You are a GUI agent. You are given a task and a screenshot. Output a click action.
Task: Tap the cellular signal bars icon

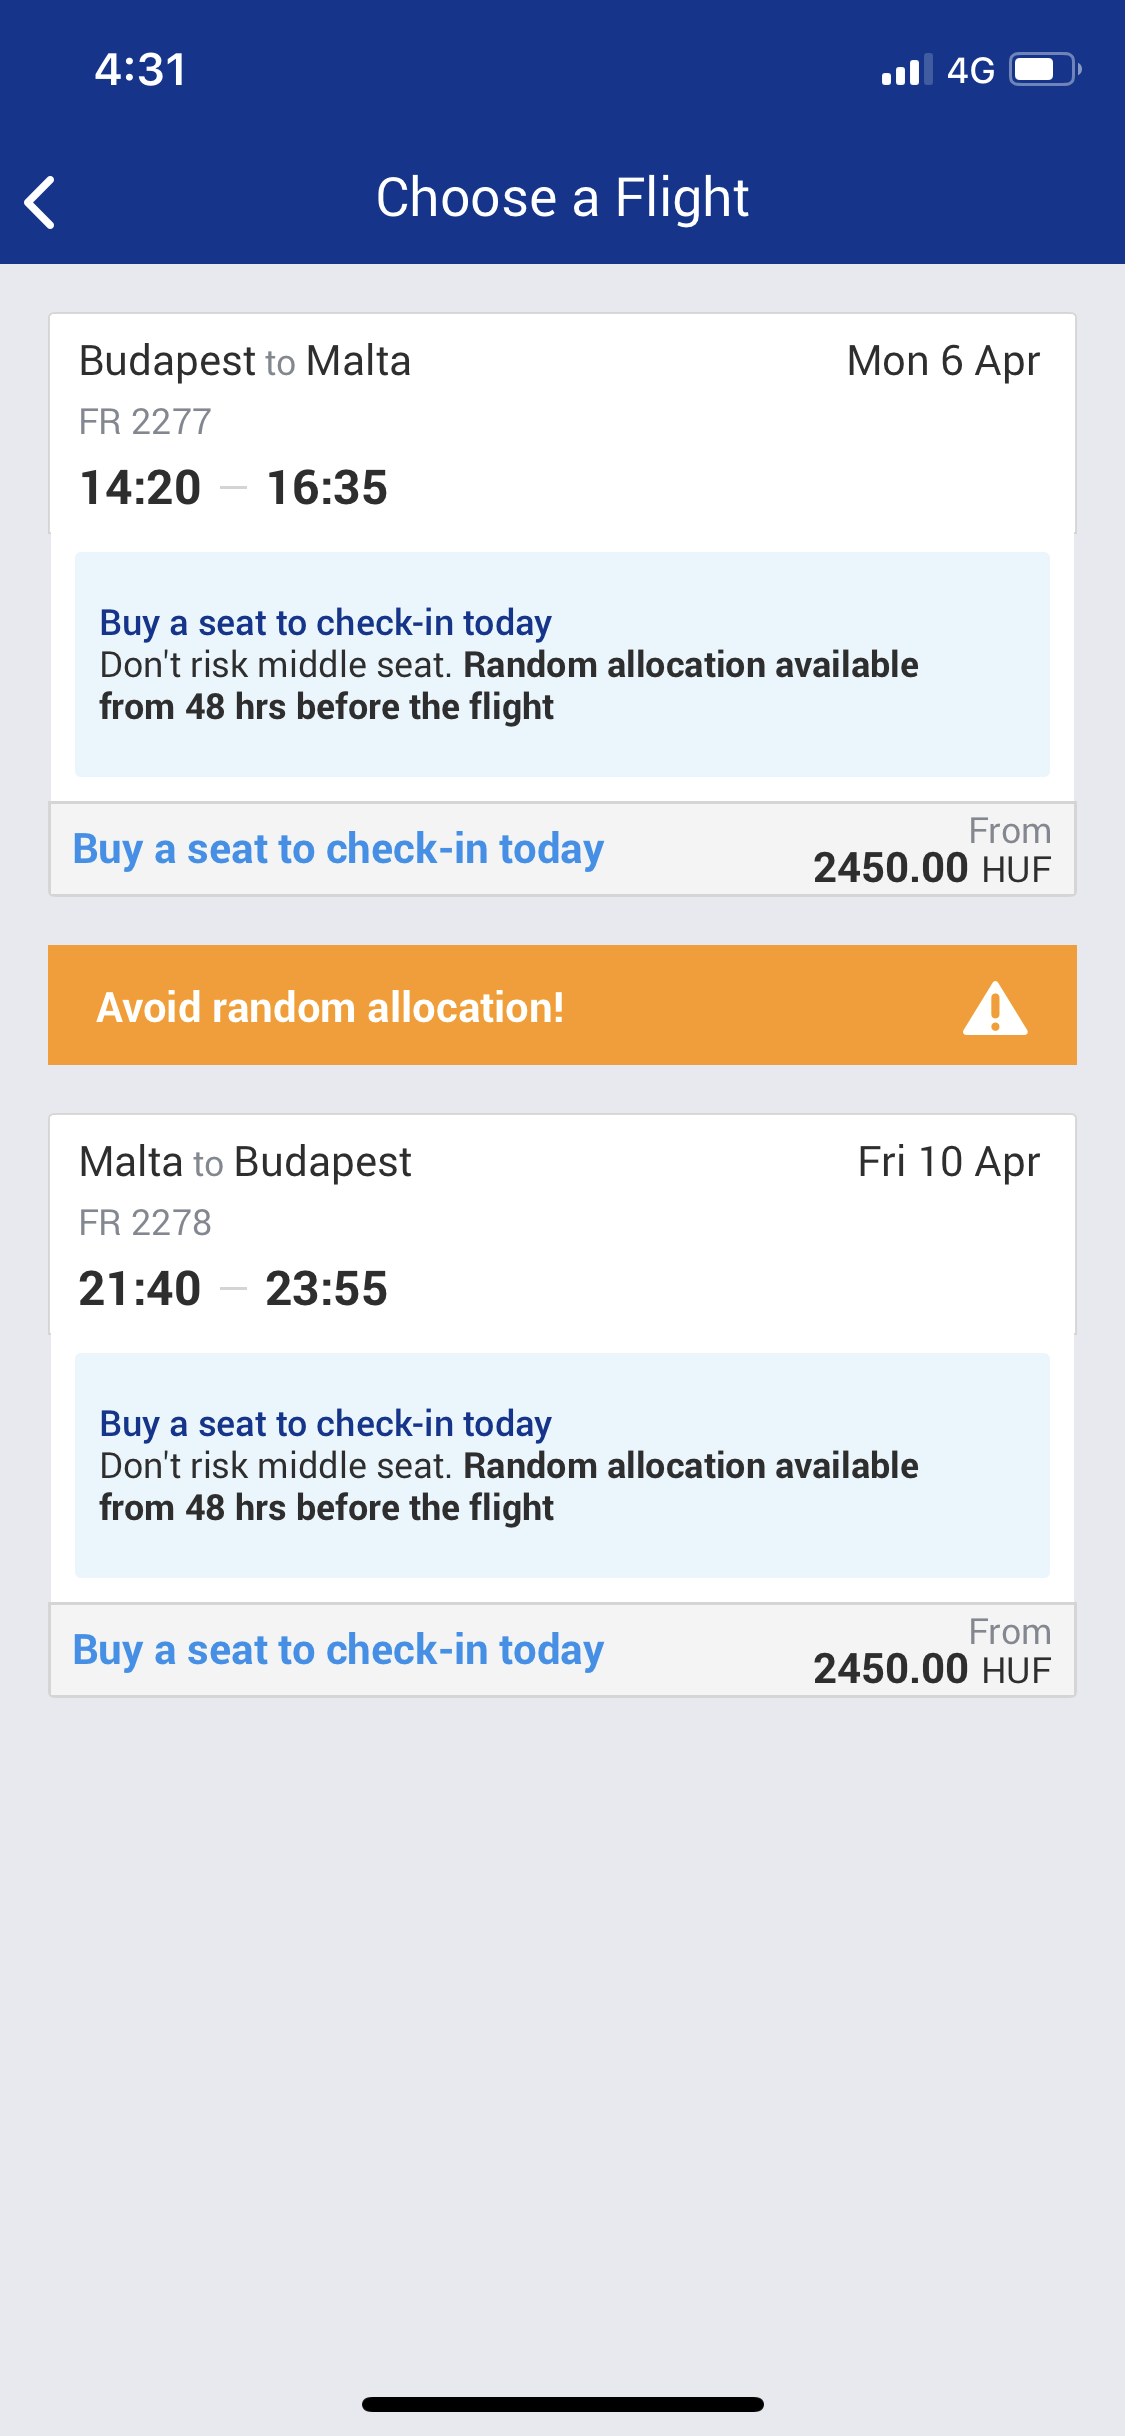[x=907, y=70]
